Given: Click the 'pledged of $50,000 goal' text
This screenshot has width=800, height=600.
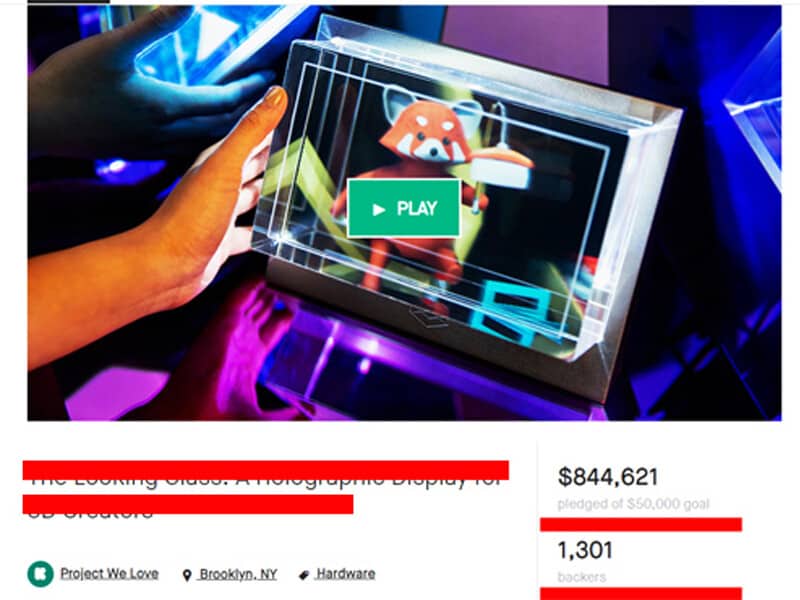Looking at the screenshot, I should pyautogui.click(x=633, y=504).
